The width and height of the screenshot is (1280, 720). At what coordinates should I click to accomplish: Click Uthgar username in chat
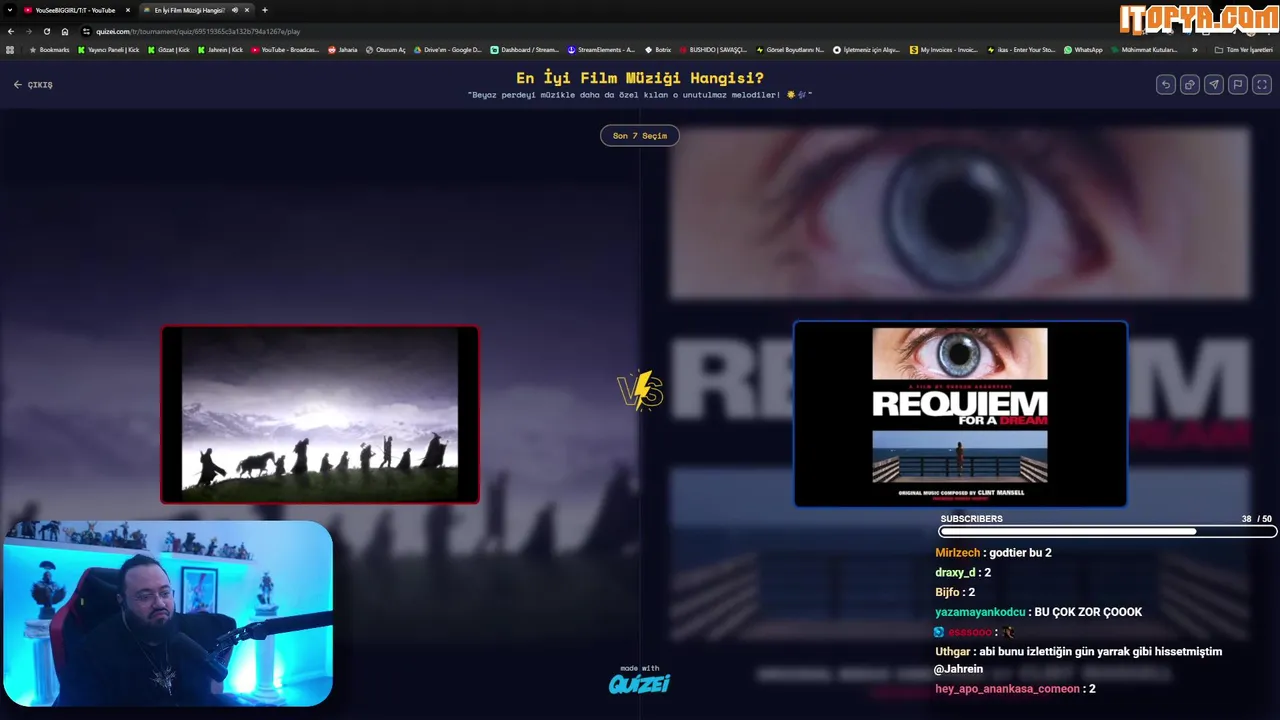[x=953, y=651]
